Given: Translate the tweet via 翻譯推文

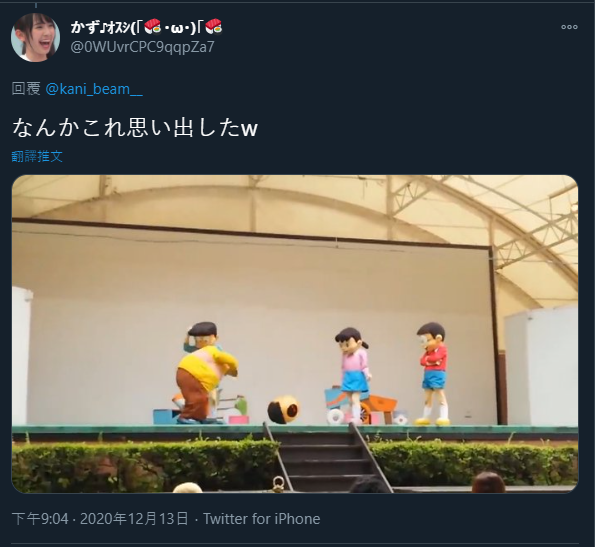Looking at the screenshot, I should coord(37,156).
